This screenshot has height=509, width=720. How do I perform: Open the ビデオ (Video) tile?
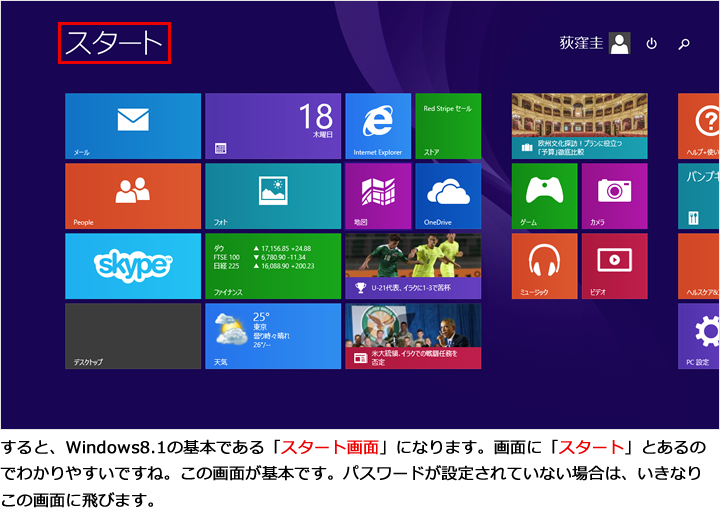614,266
